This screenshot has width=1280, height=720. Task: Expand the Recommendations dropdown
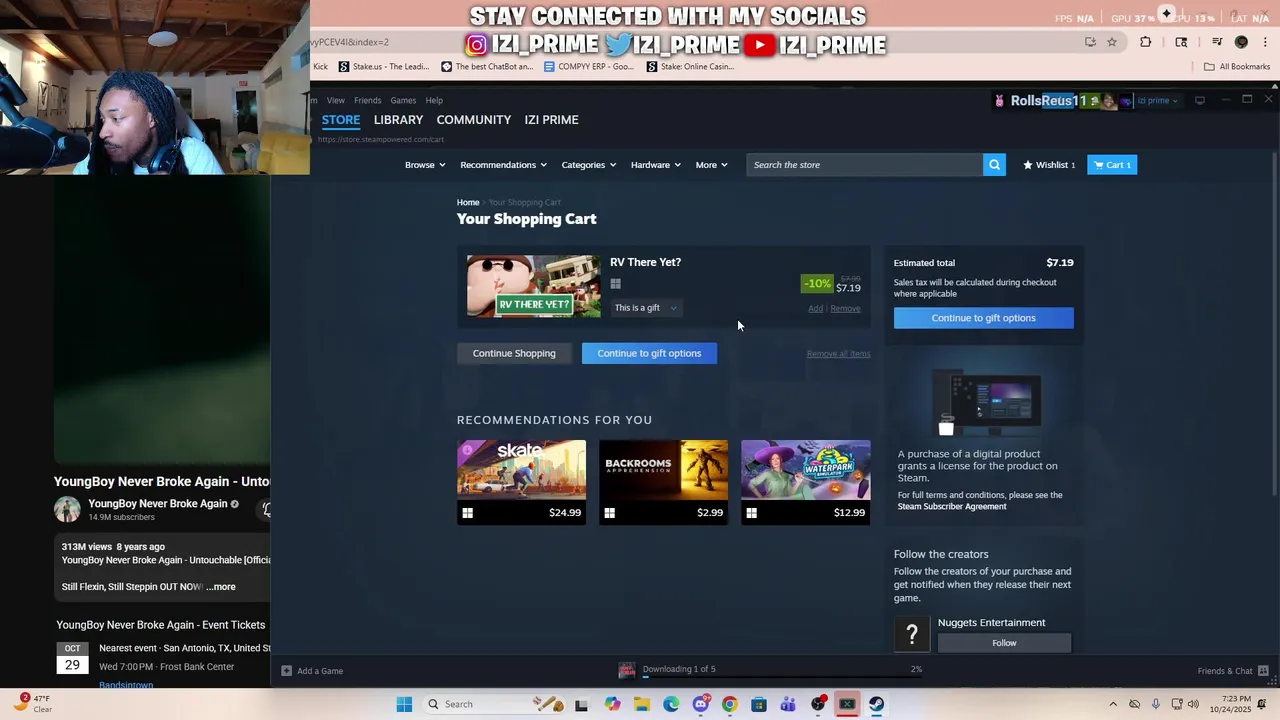(x=503, y=165)
